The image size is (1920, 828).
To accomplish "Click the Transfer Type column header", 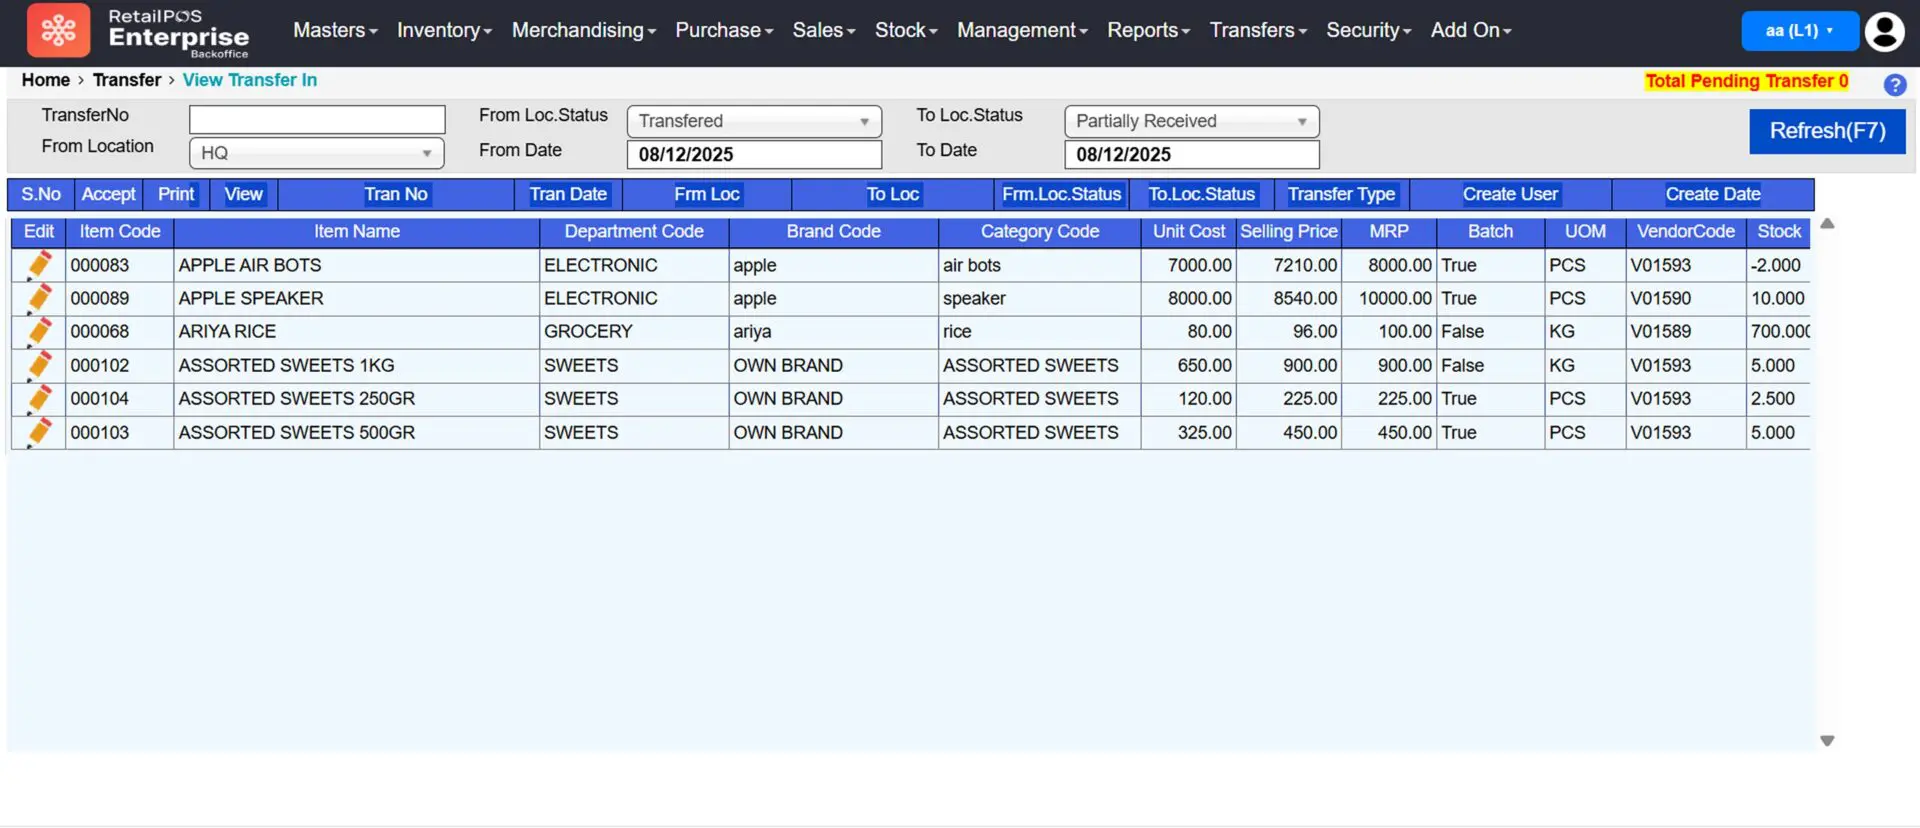I will click(x=1341, y=194).
